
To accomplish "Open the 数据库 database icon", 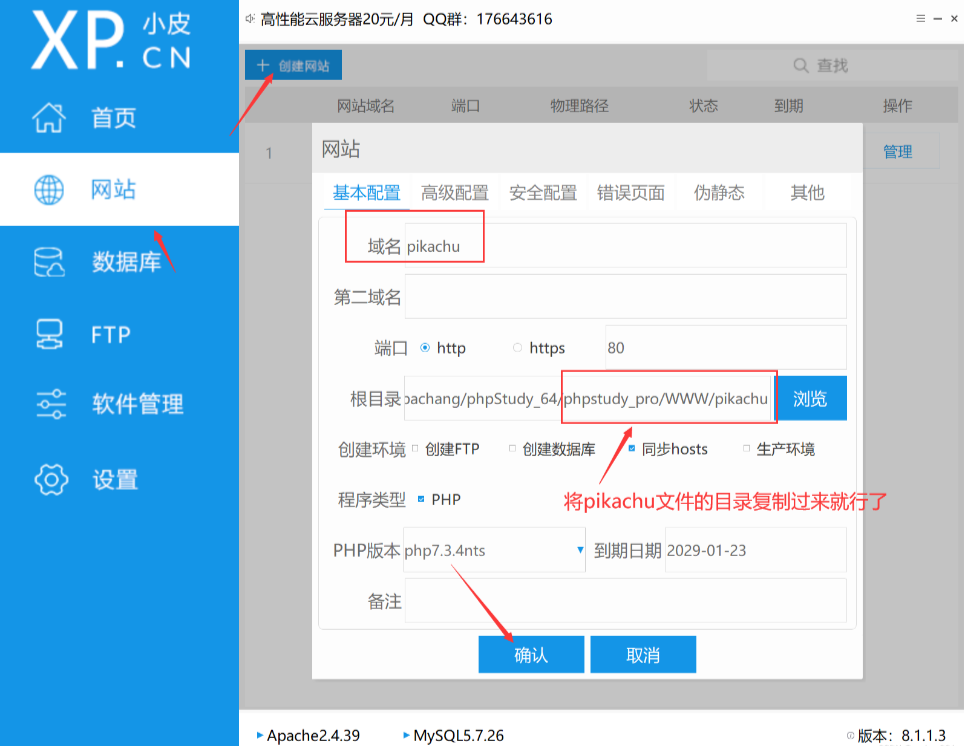I will pyautogui.click(x=49, y=262).
